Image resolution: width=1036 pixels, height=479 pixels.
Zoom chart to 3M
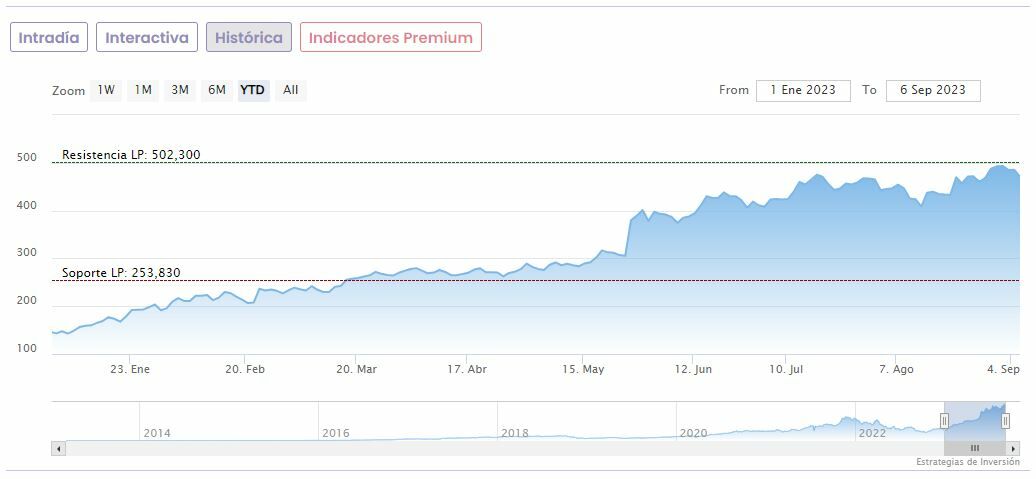coord(180,90)
